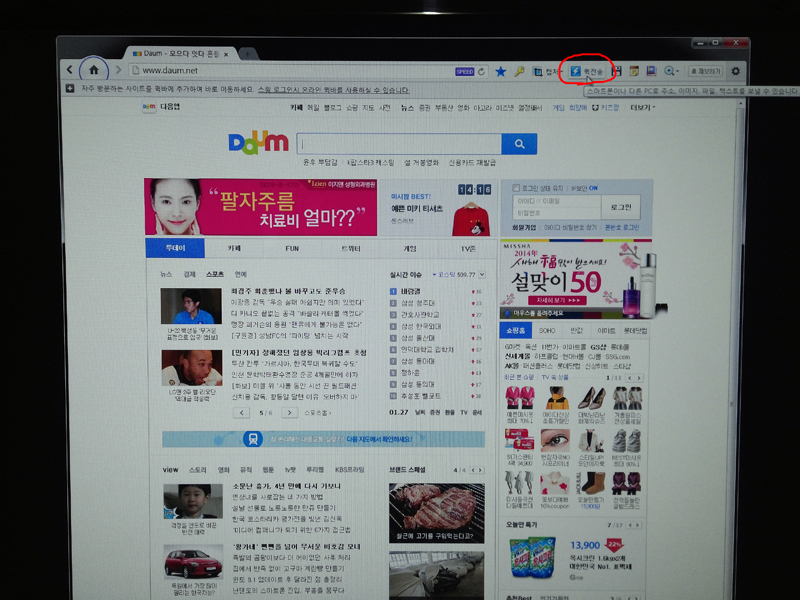800x600 pixels.
Task: Bookmark page with the blue star
Action: tap(501, 71)
